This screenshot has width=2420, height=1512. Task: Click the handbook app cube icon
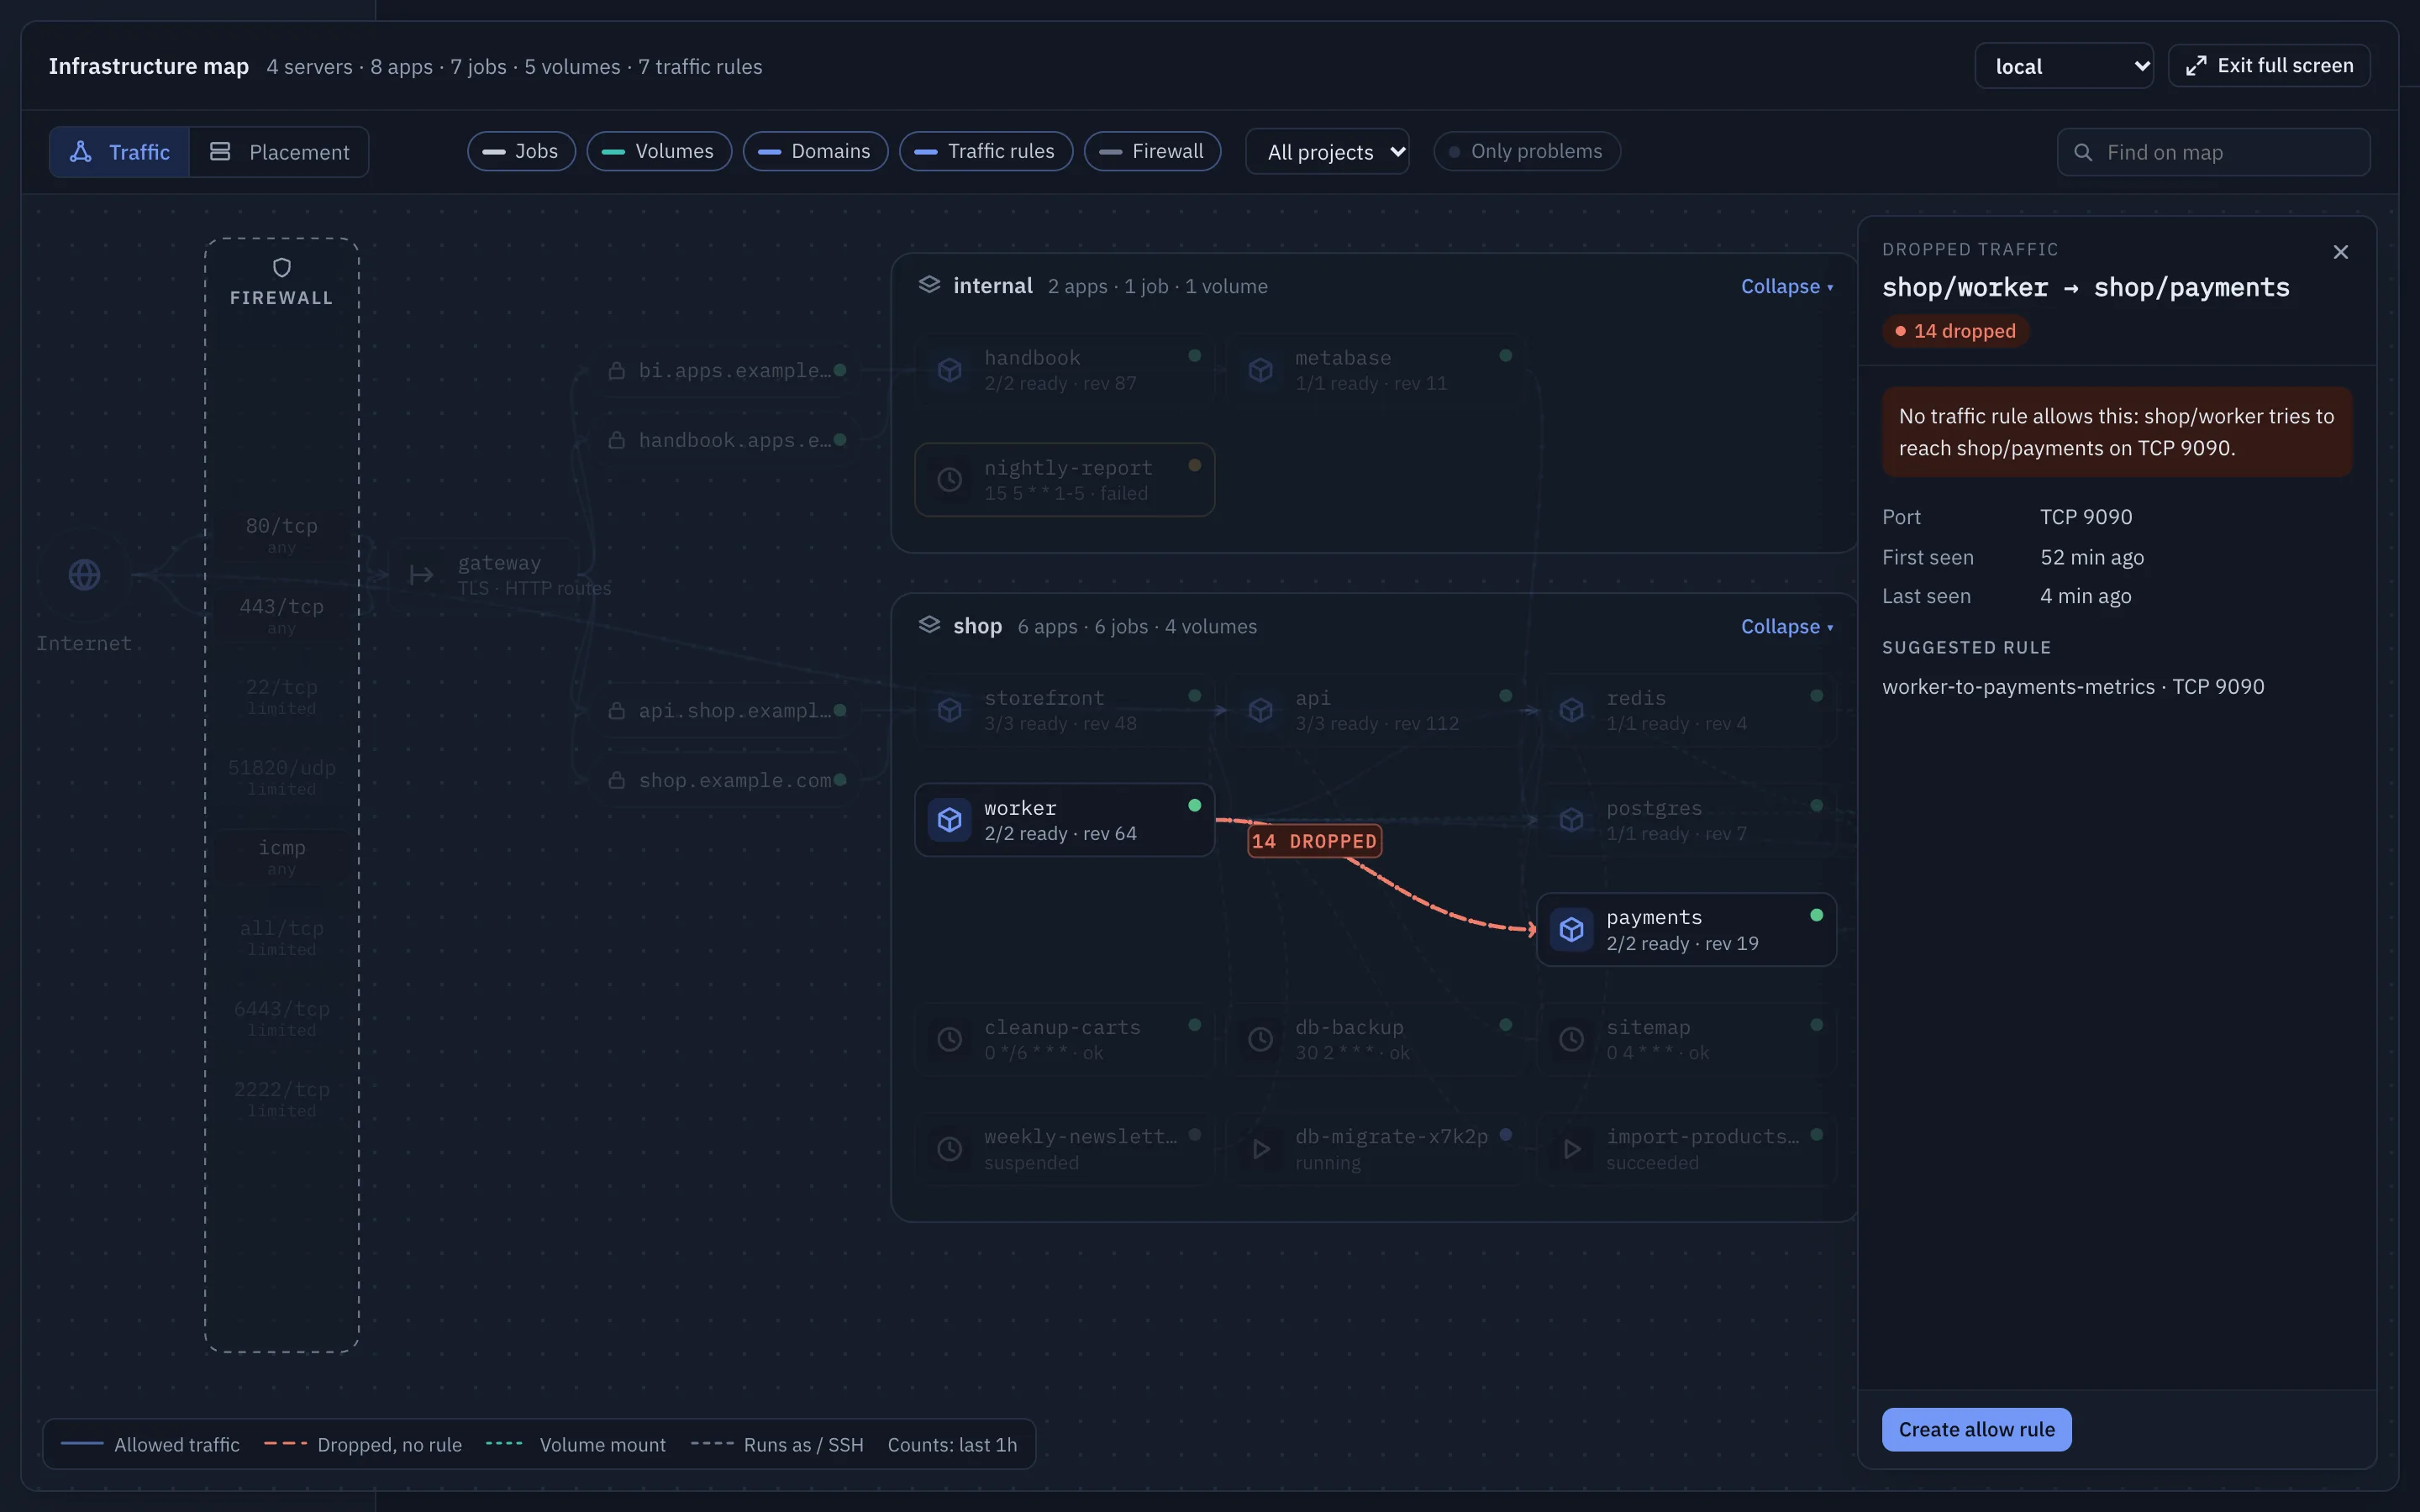[x=949, y=370]
